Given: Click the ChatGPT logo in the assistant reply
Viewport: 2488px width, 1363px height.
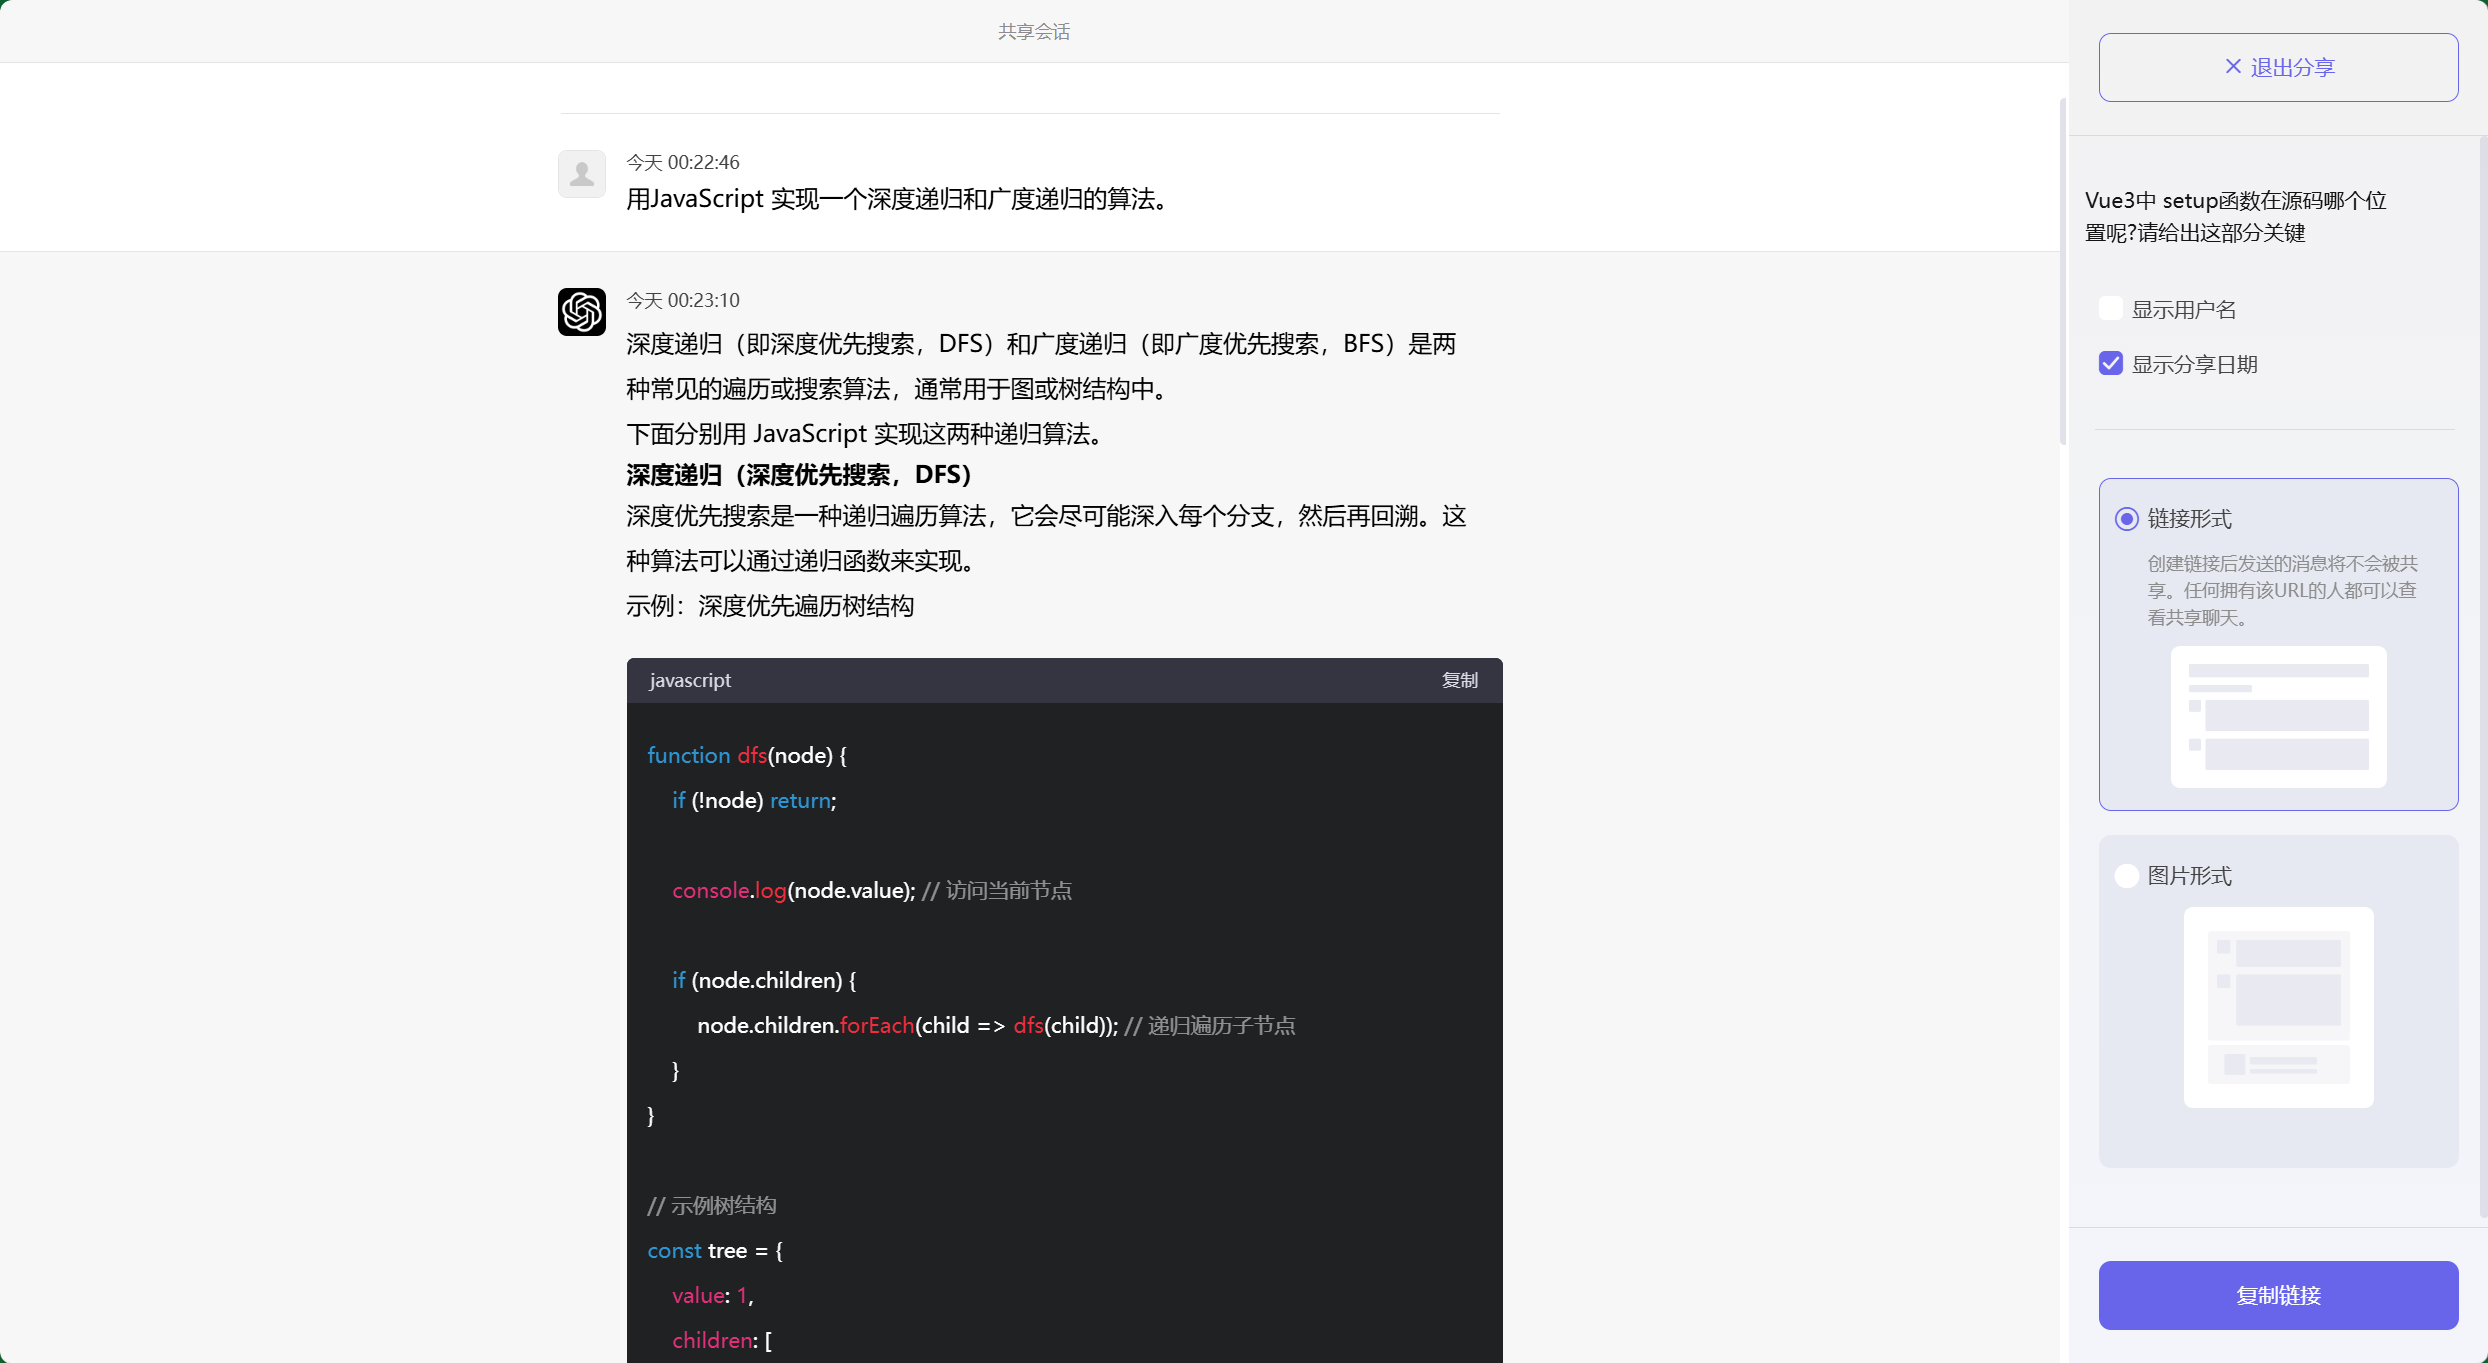Looking at the screenshot, I should [x=581, y=311].
